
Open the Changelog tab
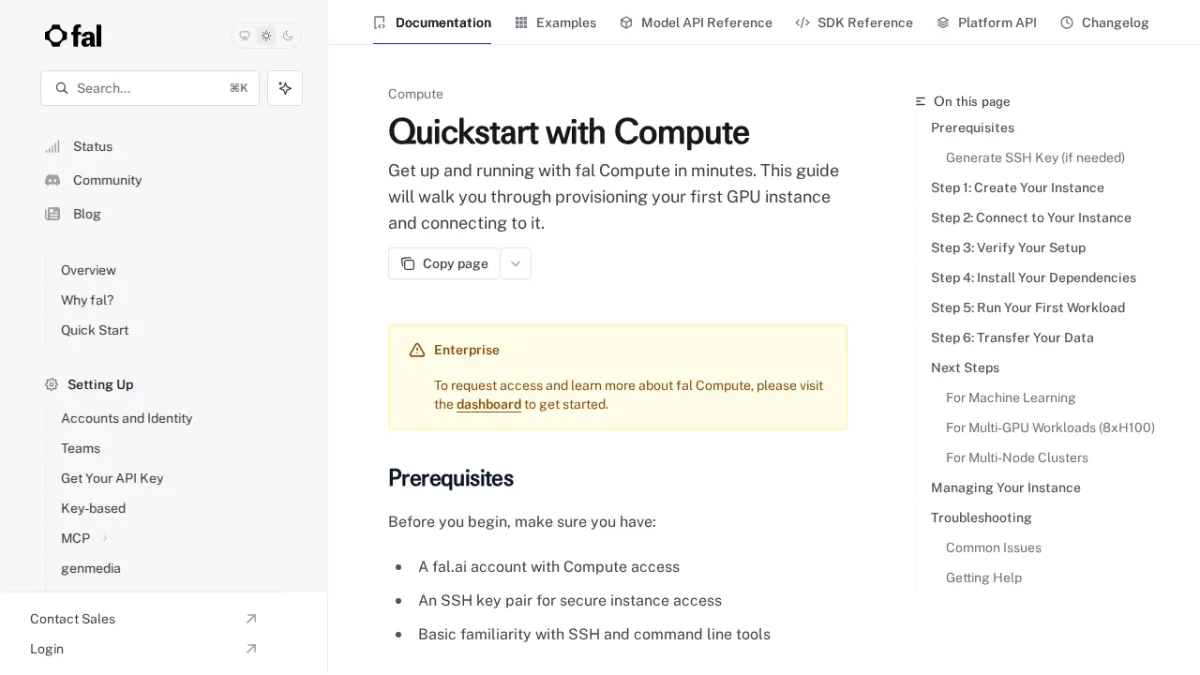[x=1104, y=22]
